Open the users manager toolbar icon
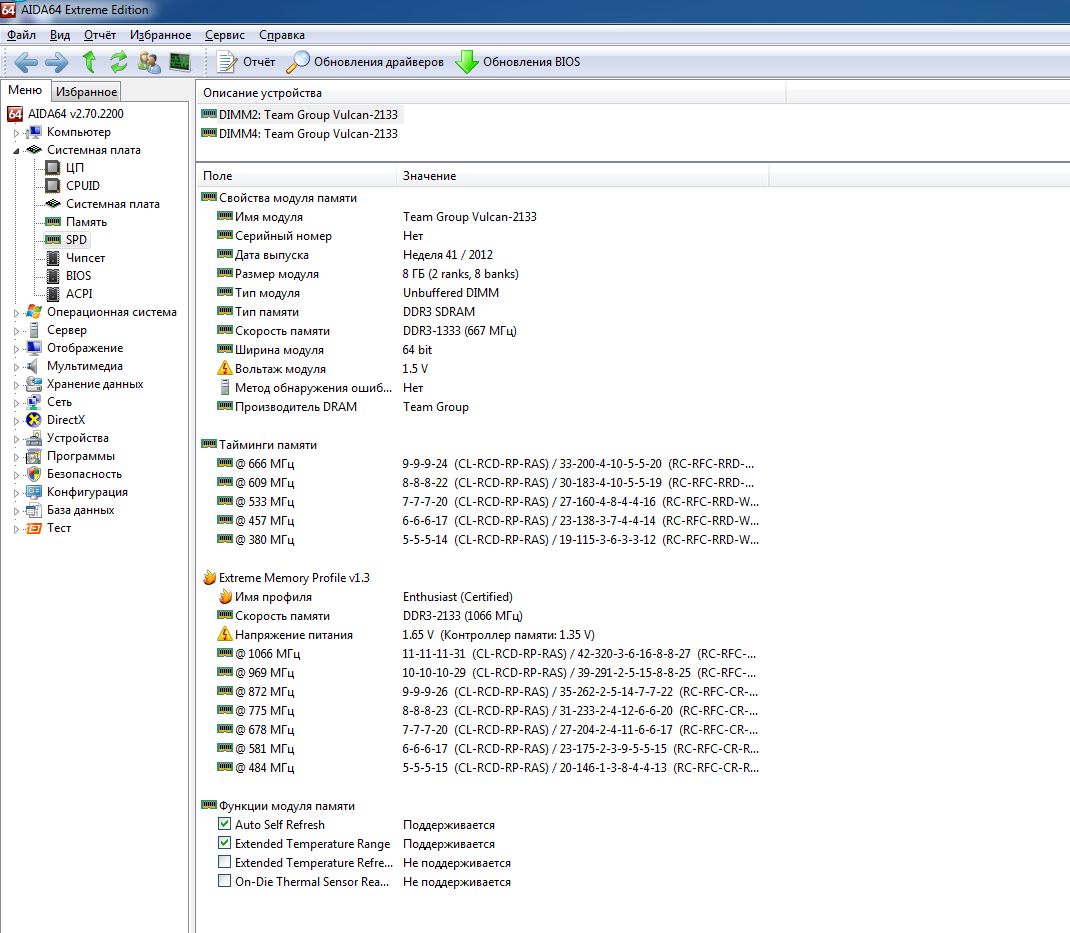This screenshot has height=933, width=1070. (149, 62)
